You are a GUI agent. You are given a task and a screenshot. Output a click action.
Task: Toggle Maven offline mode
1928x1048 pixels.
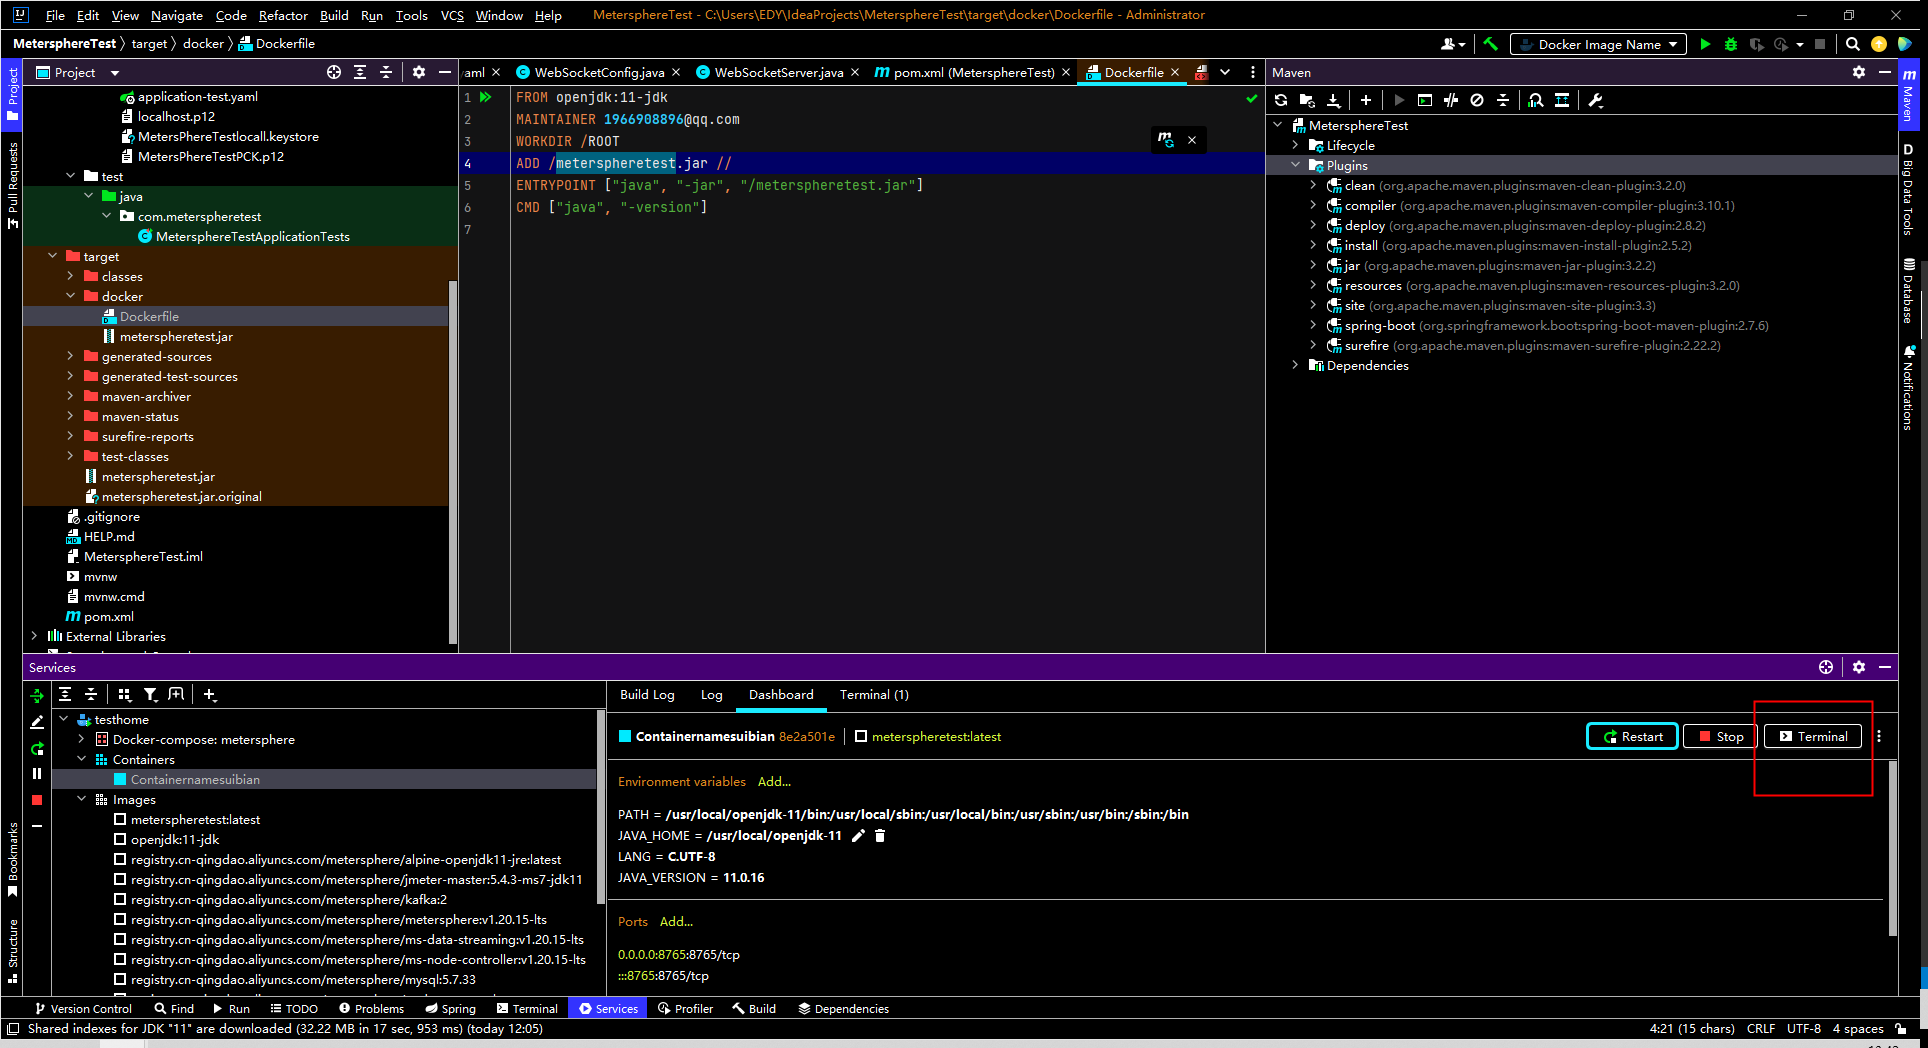click(1451, 100)
